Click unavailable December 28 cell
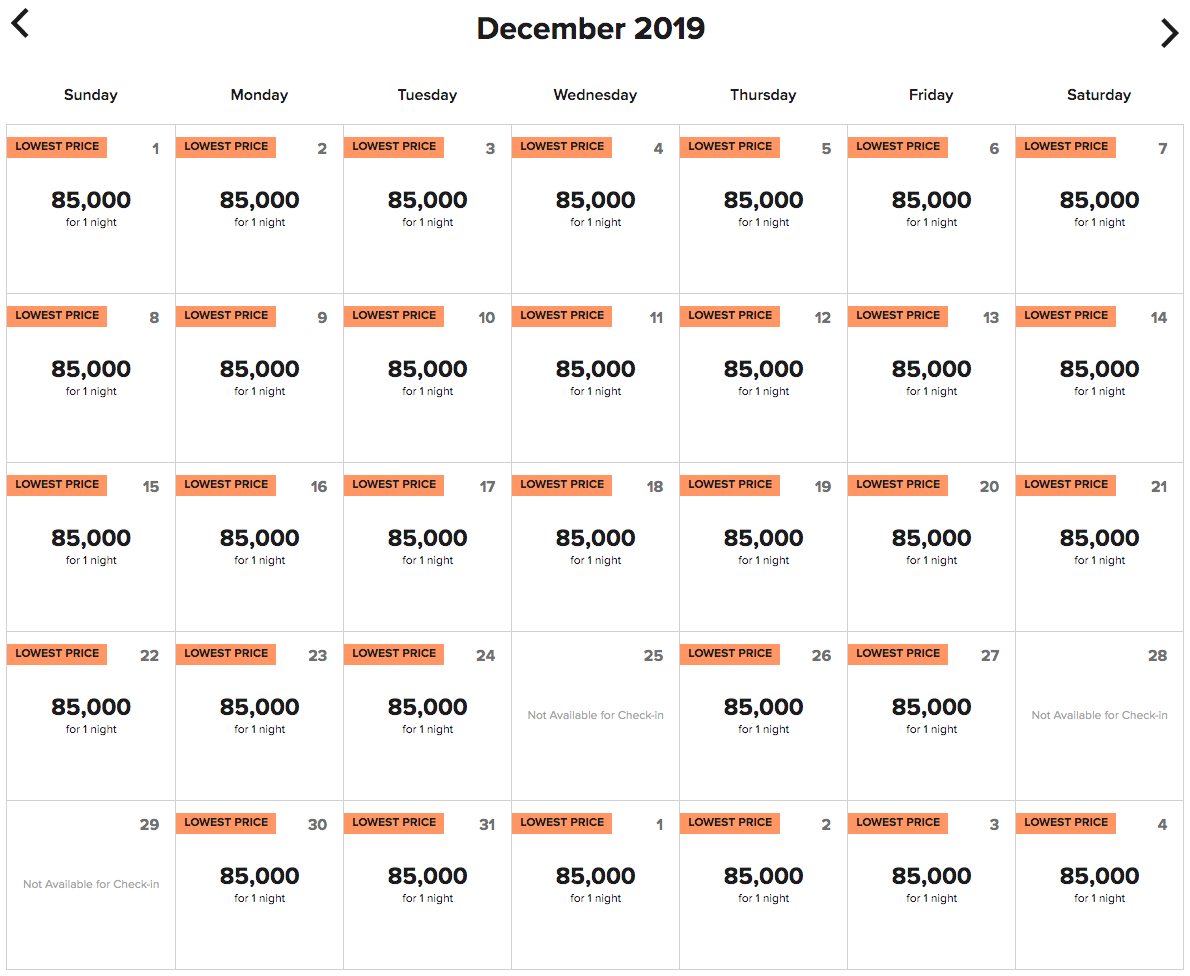Viewport: 1190px width, 976px height. 1099,716
